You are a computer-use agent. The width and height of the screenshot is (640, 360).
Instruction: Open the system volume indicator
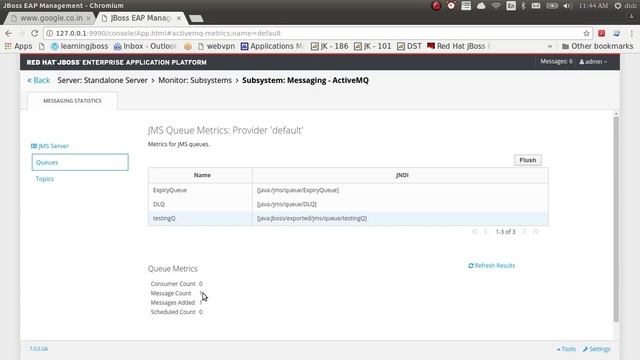tap(567, 6)
